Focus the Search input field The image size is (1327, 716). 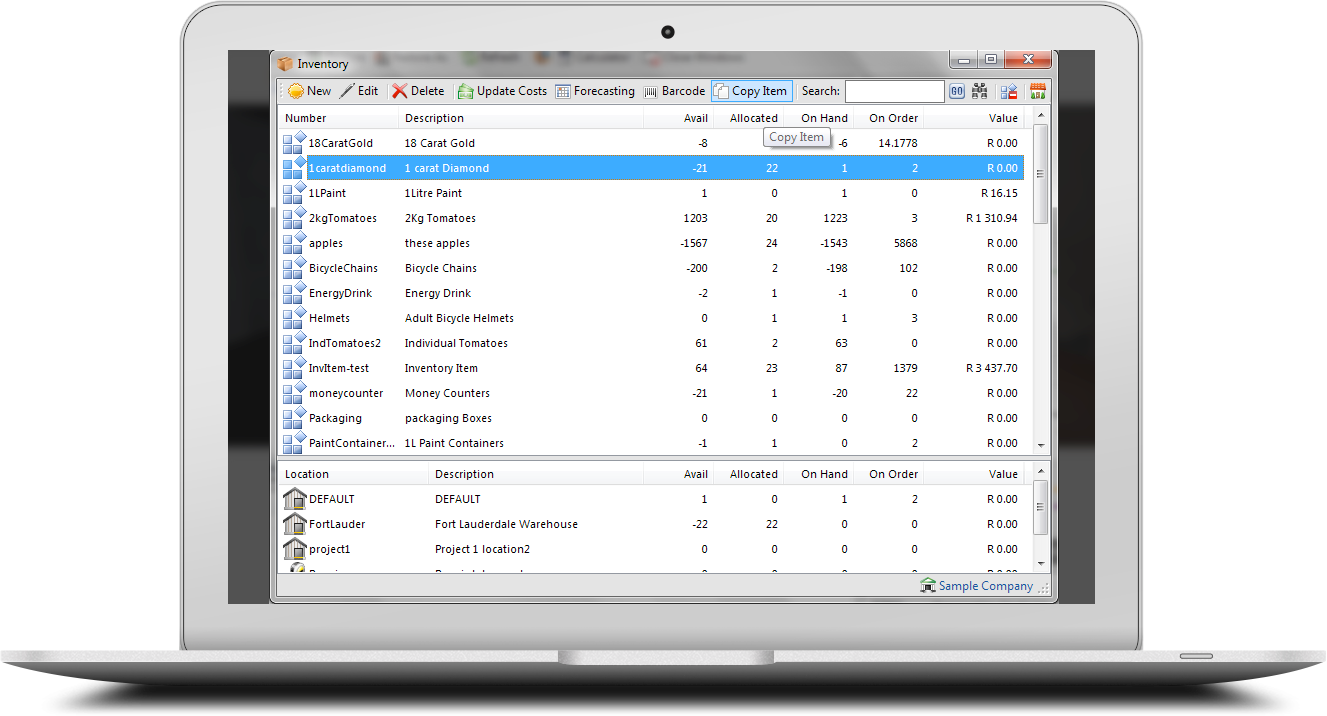coord(894,92)
